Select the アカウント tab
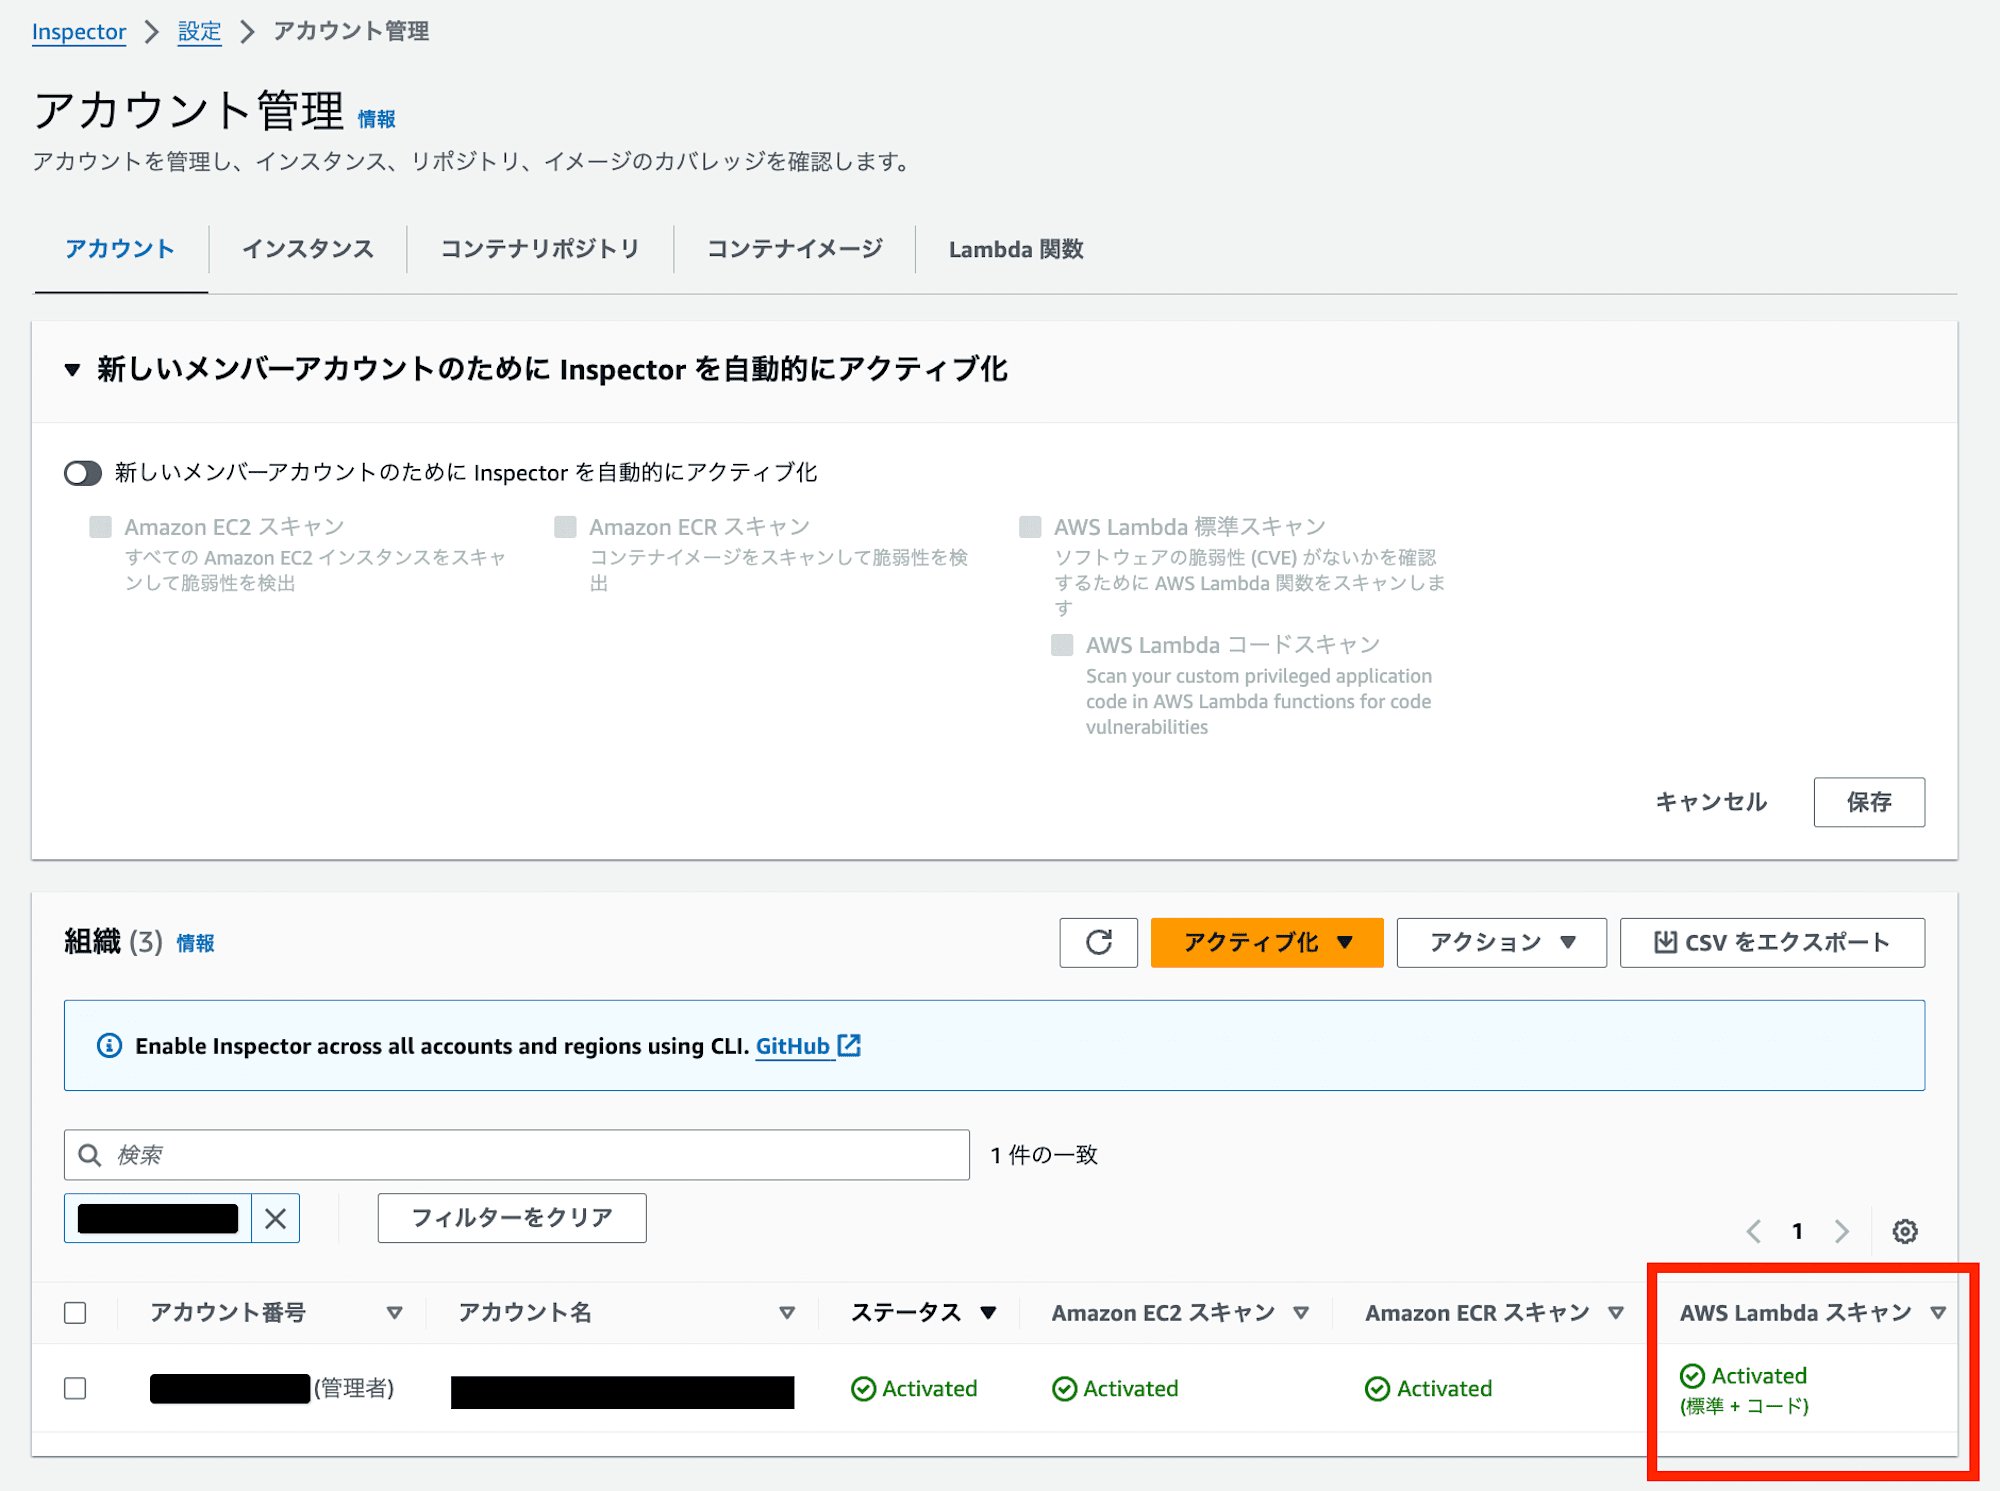2000x1491 pixels. point(120,249)
